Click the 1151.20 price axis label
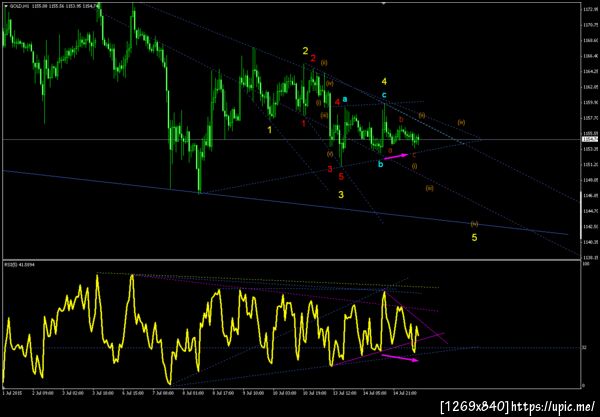This screenshot has width=600, height=417. [590, 165]
